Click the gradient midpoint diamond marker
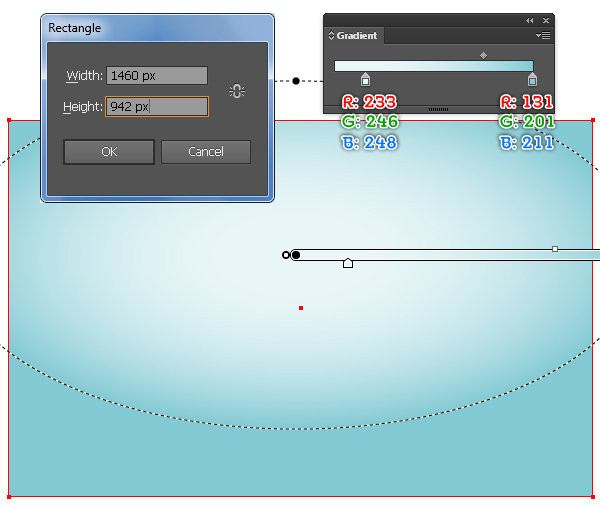Image resolution: width=600 pixels, height=508 pixels. [483, 55]
